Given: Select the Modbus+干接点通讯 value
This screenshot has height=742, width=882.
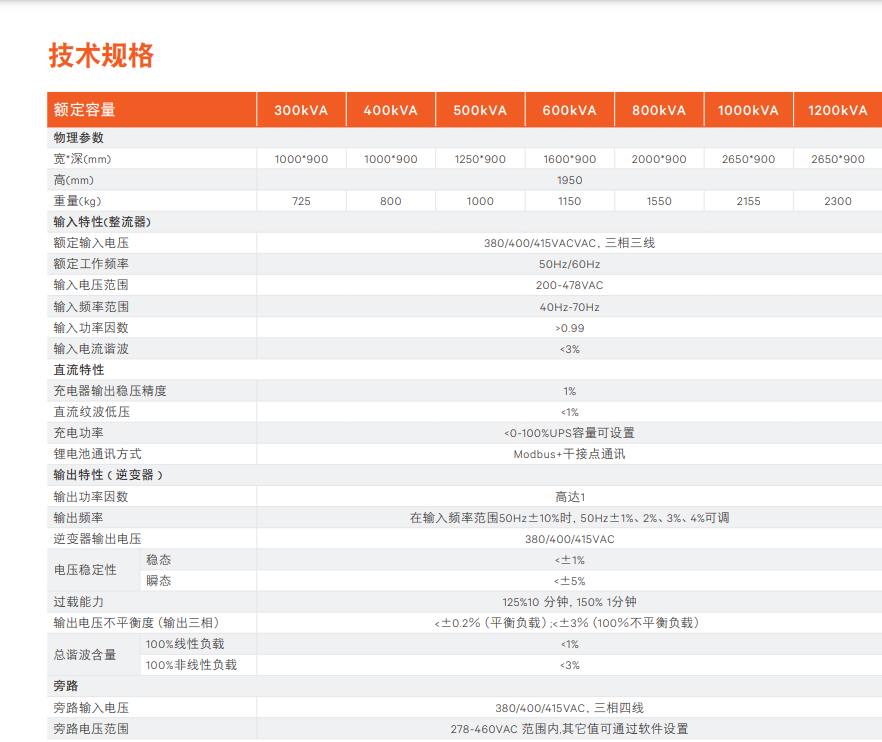Looking at the screenshot, I should [x=569, y=454].
